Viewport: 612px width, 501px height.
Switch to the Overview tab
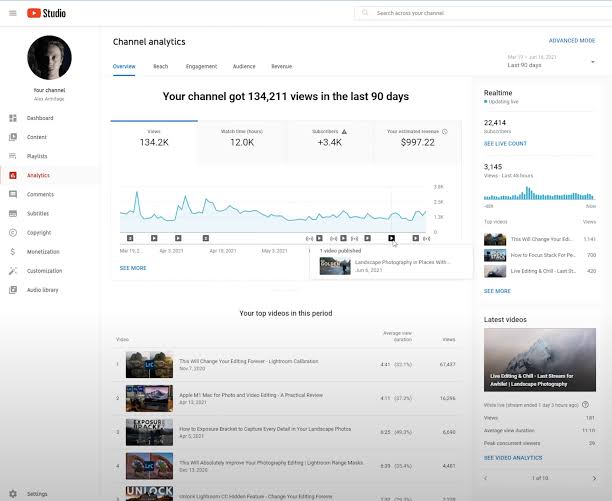124,66
